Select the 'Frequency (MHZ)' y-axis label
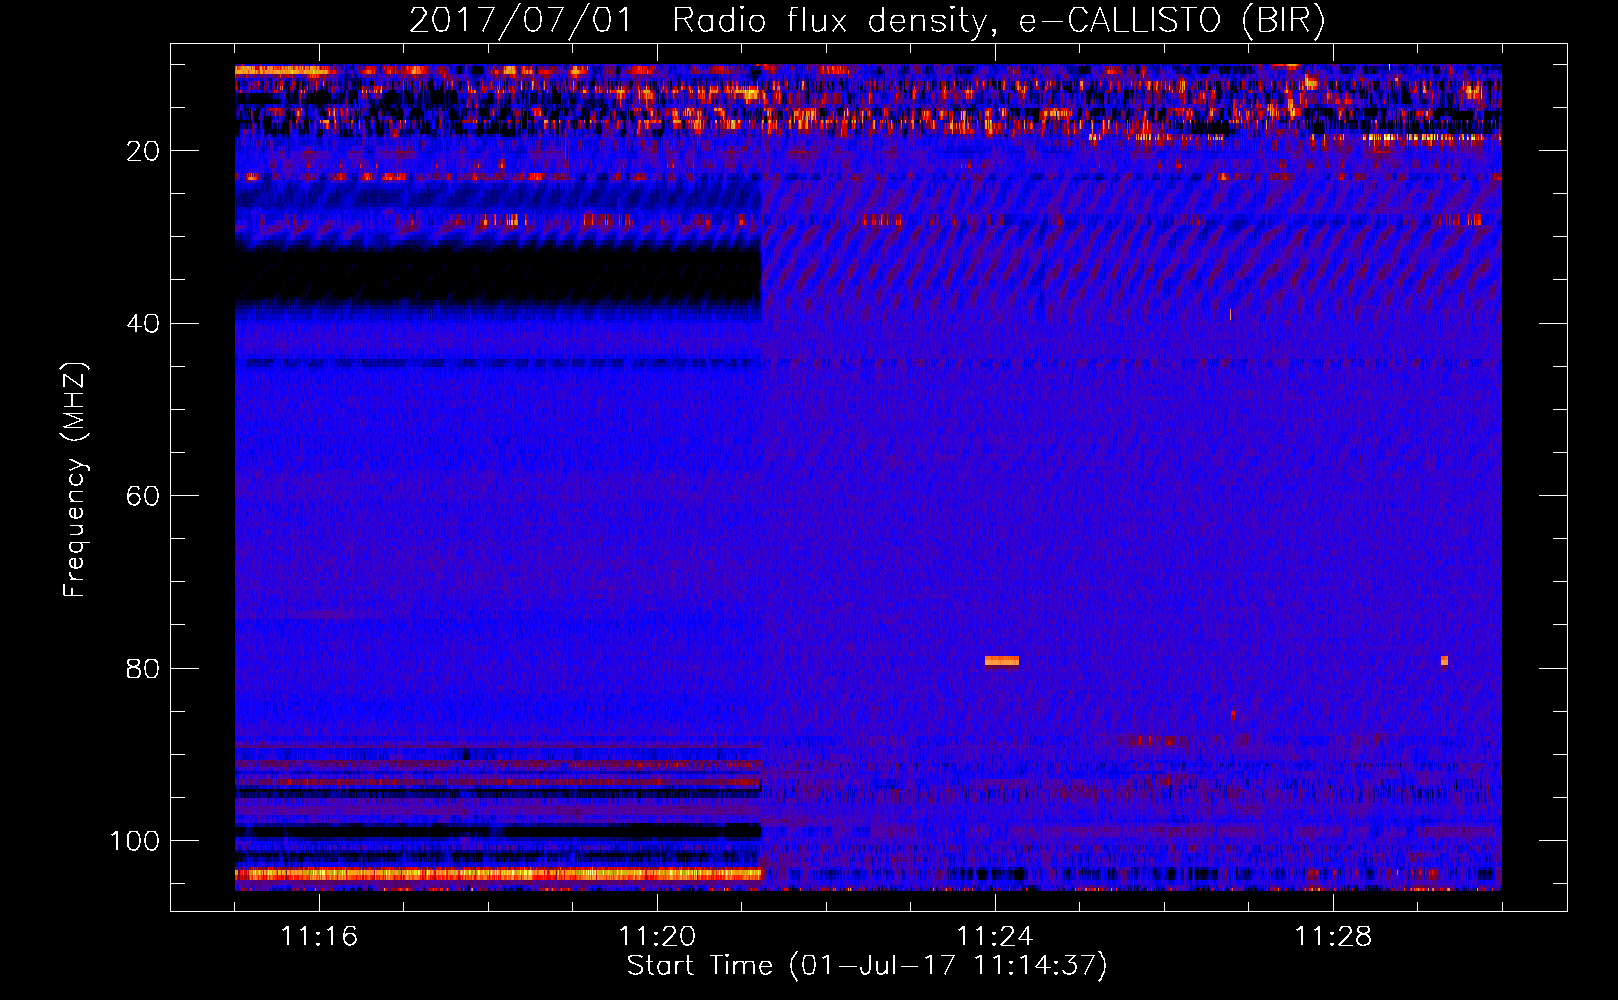 pyautogui.click(x=75, y=480)
